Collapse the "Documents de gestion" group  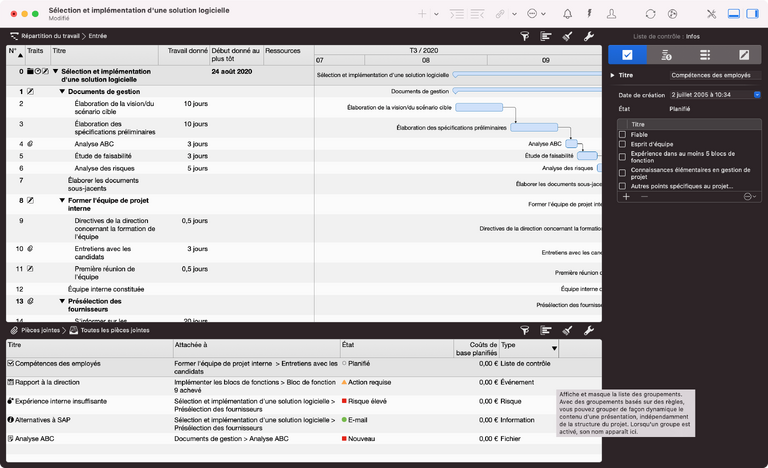click(61, 91)
